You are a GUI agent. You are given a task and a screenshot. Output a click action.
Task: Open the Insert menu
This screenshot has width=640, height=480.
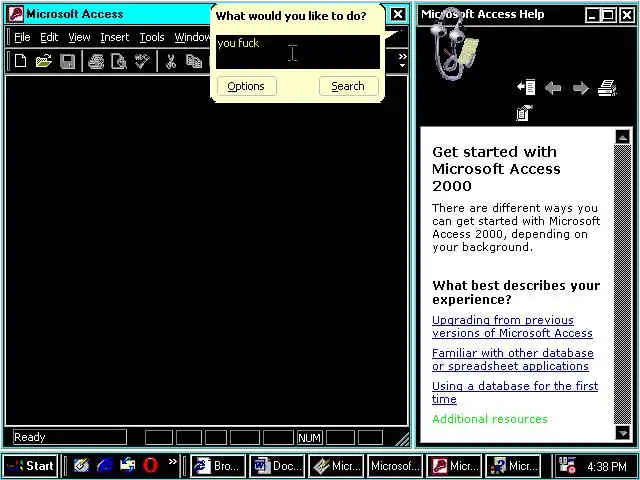point(115,37)
